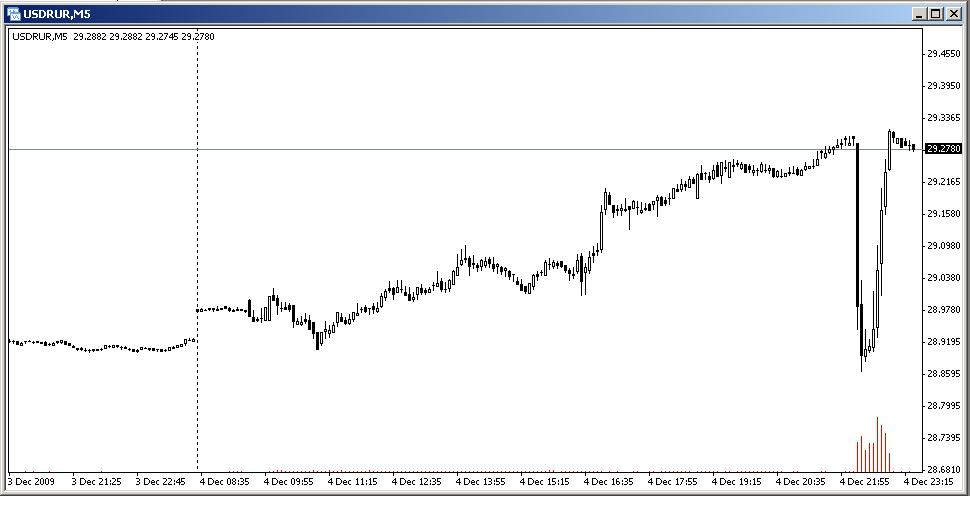The height and width of the screenshot is (525, 970).
Task: Click the chart window icon in title bar
Action: pos(14,13)
